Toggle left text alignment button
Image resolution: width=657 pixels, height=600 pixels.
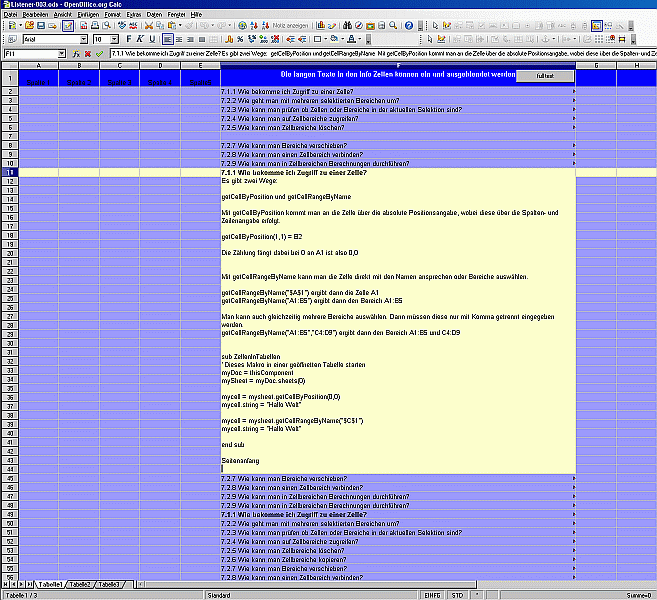click(169, 39)
